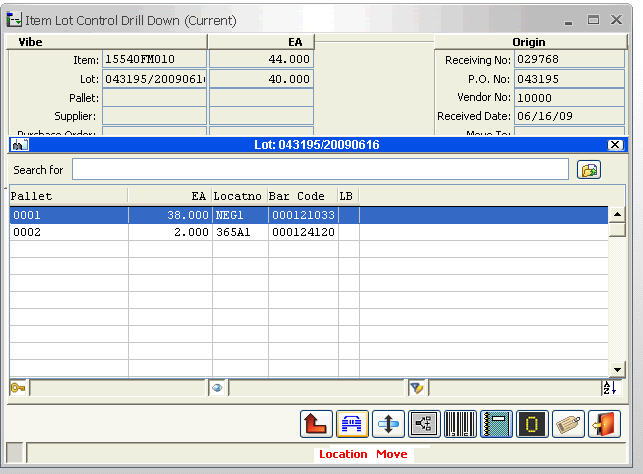Click the grid scrollbar down arrow
Image resolution: width=643 pixels, height=474 pixels.
[x=617, y=370]
